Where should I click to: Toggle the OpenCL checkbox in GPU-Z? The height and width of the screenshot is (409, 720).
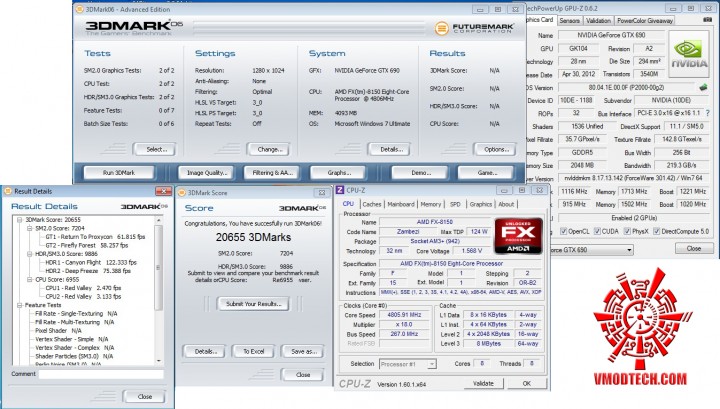click(x=563, y=231)
